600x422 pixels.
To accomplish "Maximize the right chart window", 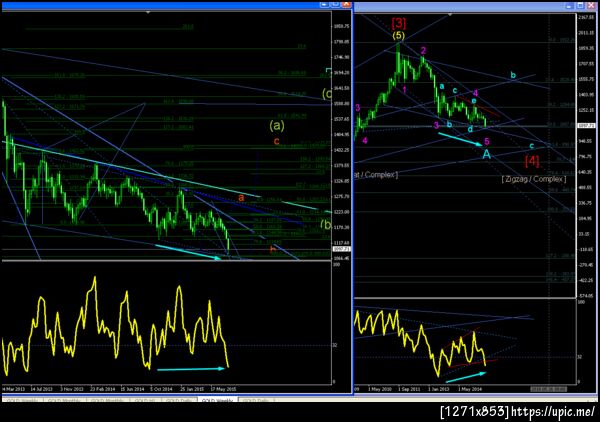I will click(580, 5).
